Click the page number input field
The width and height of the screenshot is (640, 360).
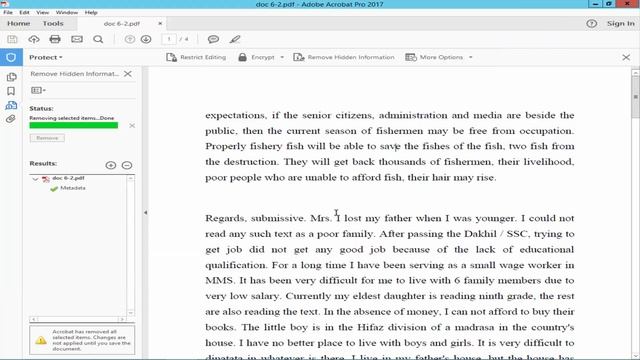click(169, 39)
